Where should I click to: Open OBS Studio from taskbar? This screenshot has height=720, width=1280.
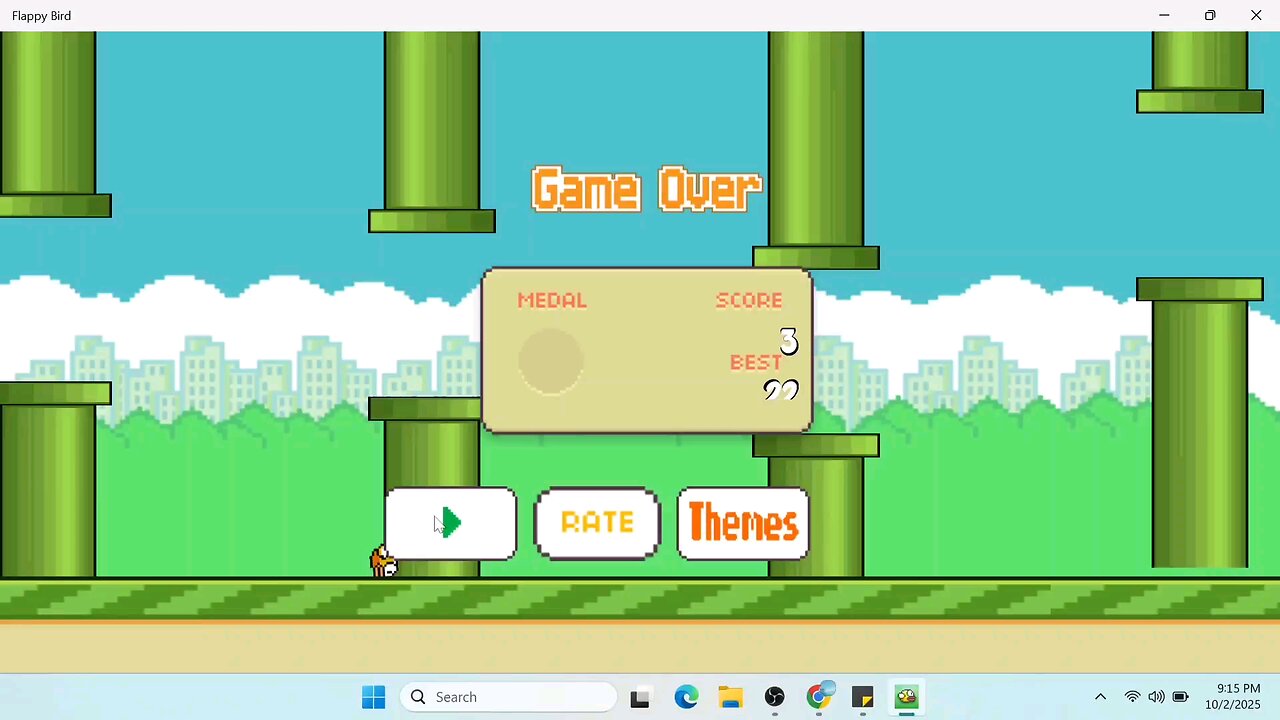[775, 697]
